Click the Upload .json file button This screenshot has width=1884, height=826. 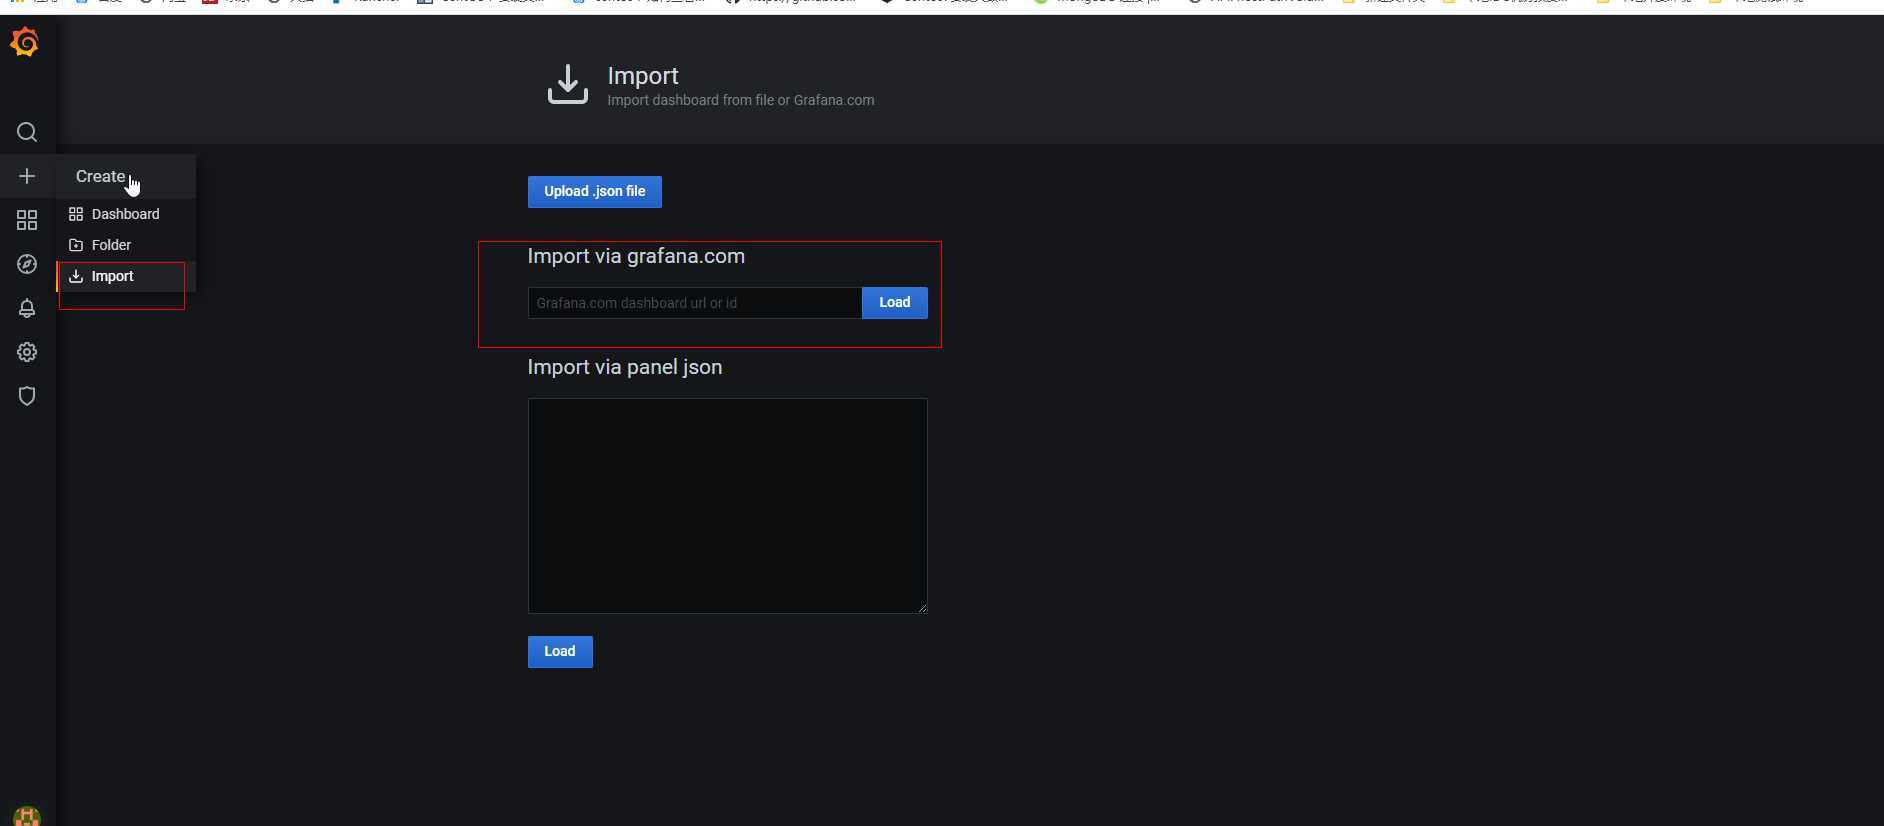(595, 192)
